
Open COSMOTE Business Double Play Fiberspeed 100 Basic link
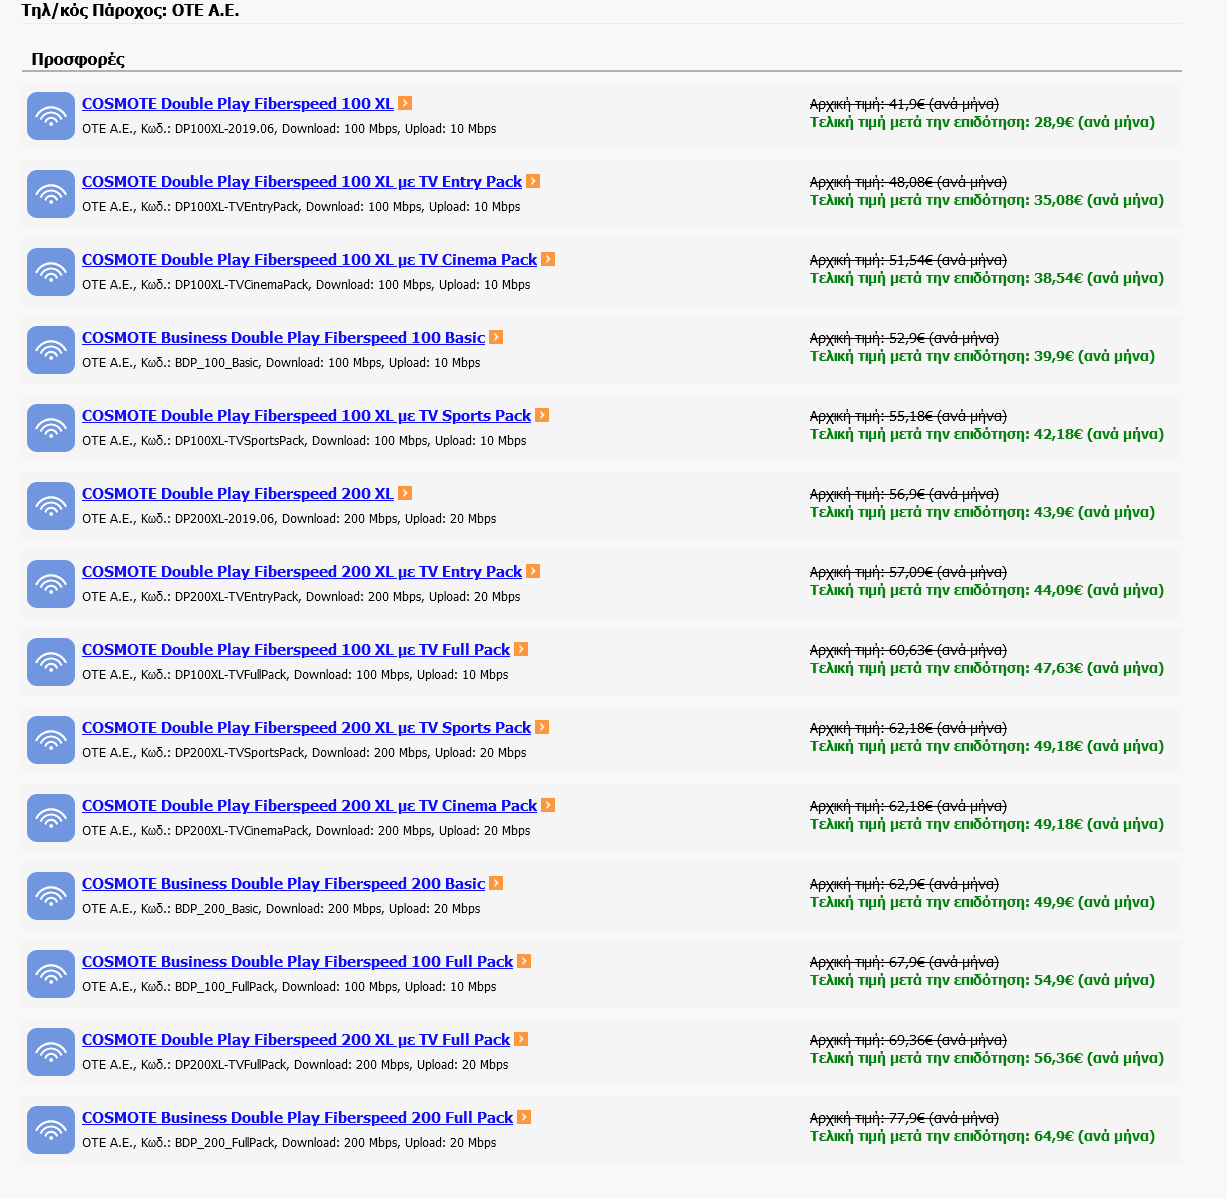pyautogui.click(x=284, y=338)
